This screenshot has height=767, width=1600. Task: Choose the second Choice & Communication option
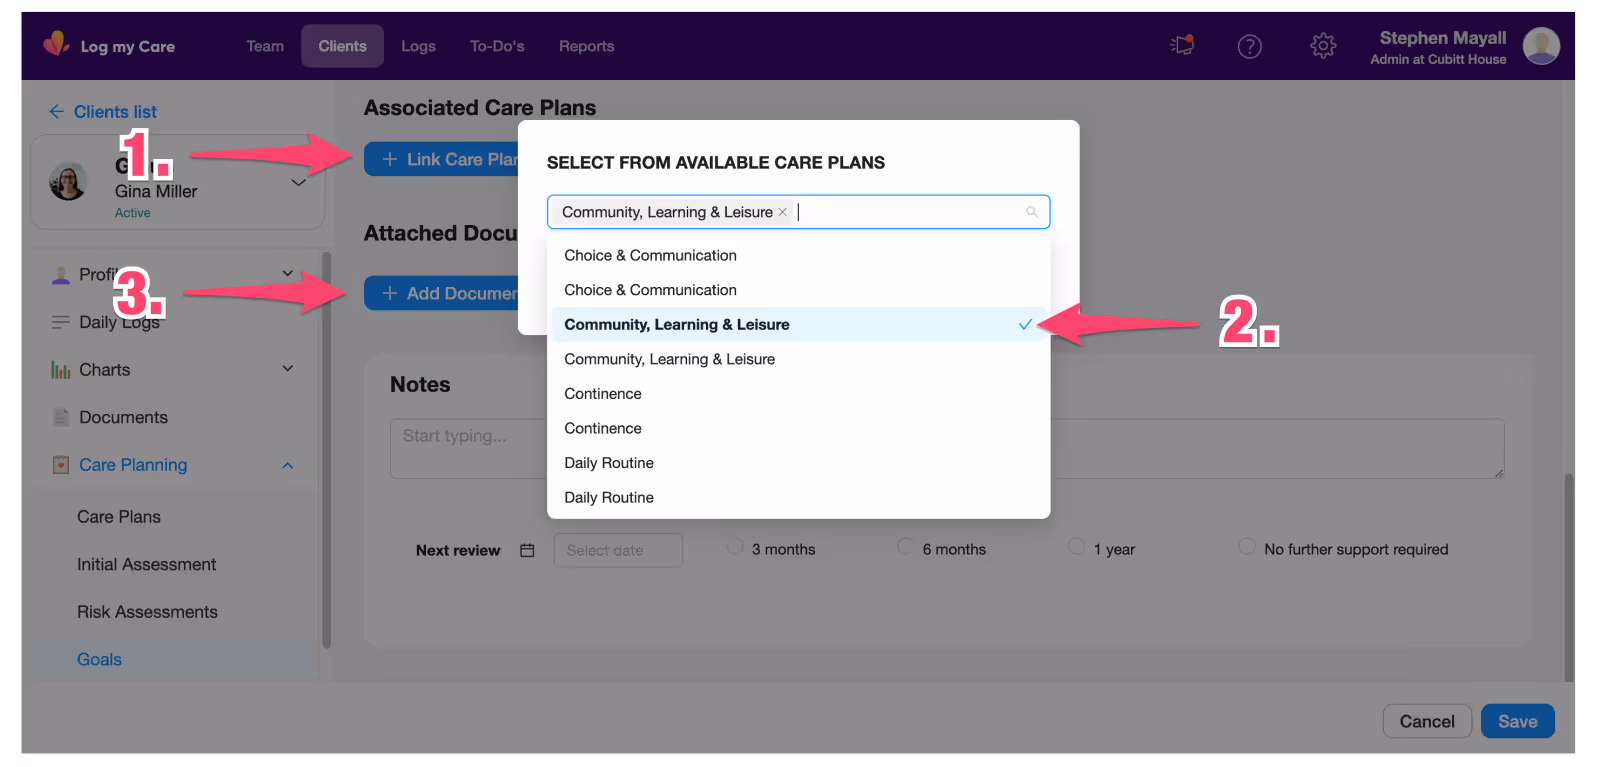(798, 290)
